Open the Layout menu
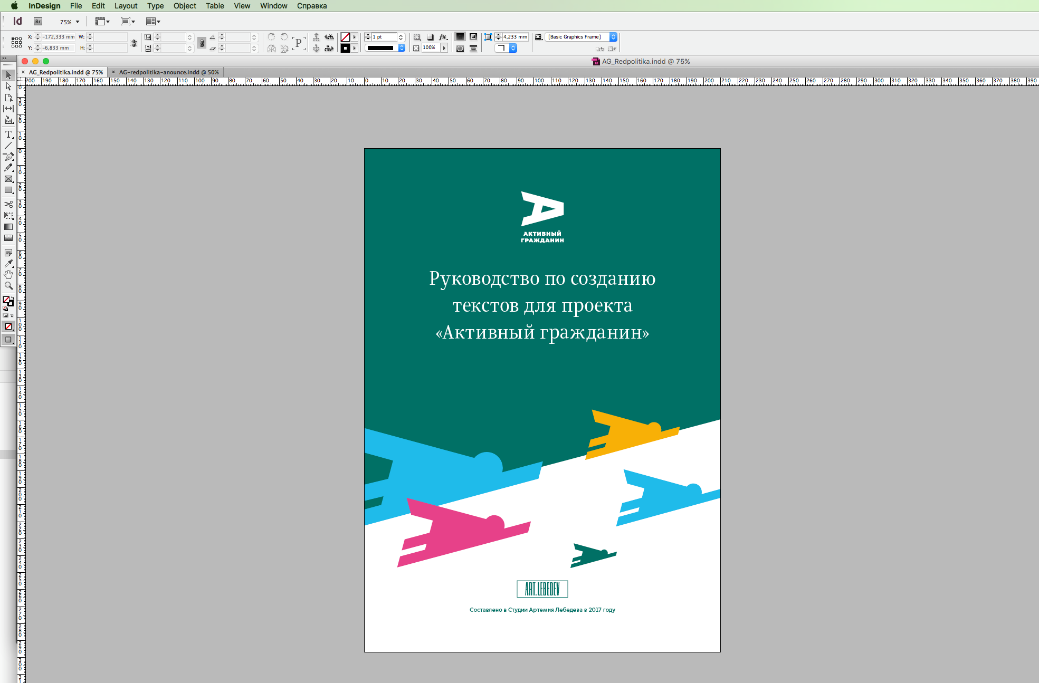This screenshot has width=1039, height=683. pos(125,5)
